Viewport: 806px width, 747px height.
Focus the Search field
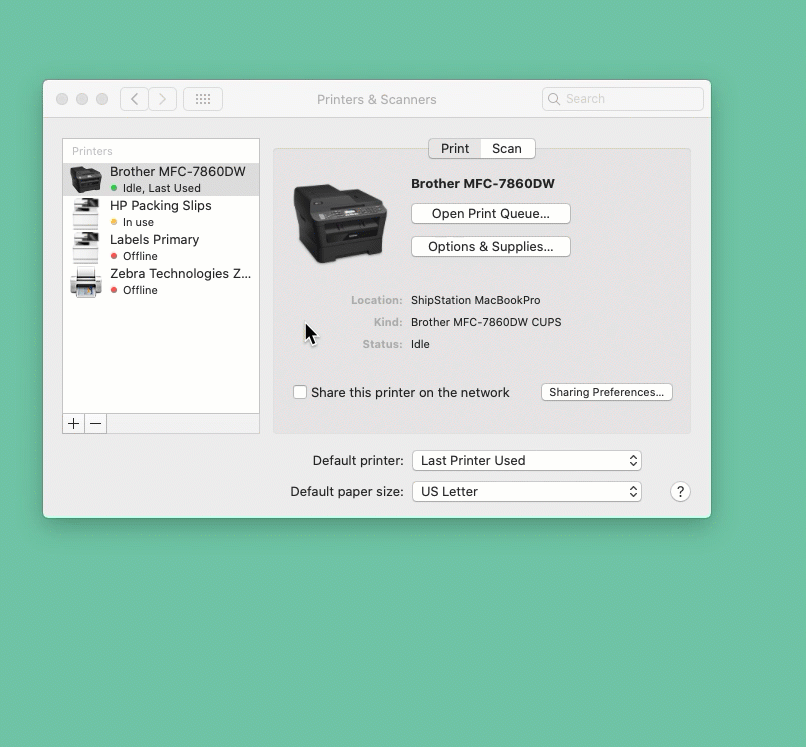point(622,99)
